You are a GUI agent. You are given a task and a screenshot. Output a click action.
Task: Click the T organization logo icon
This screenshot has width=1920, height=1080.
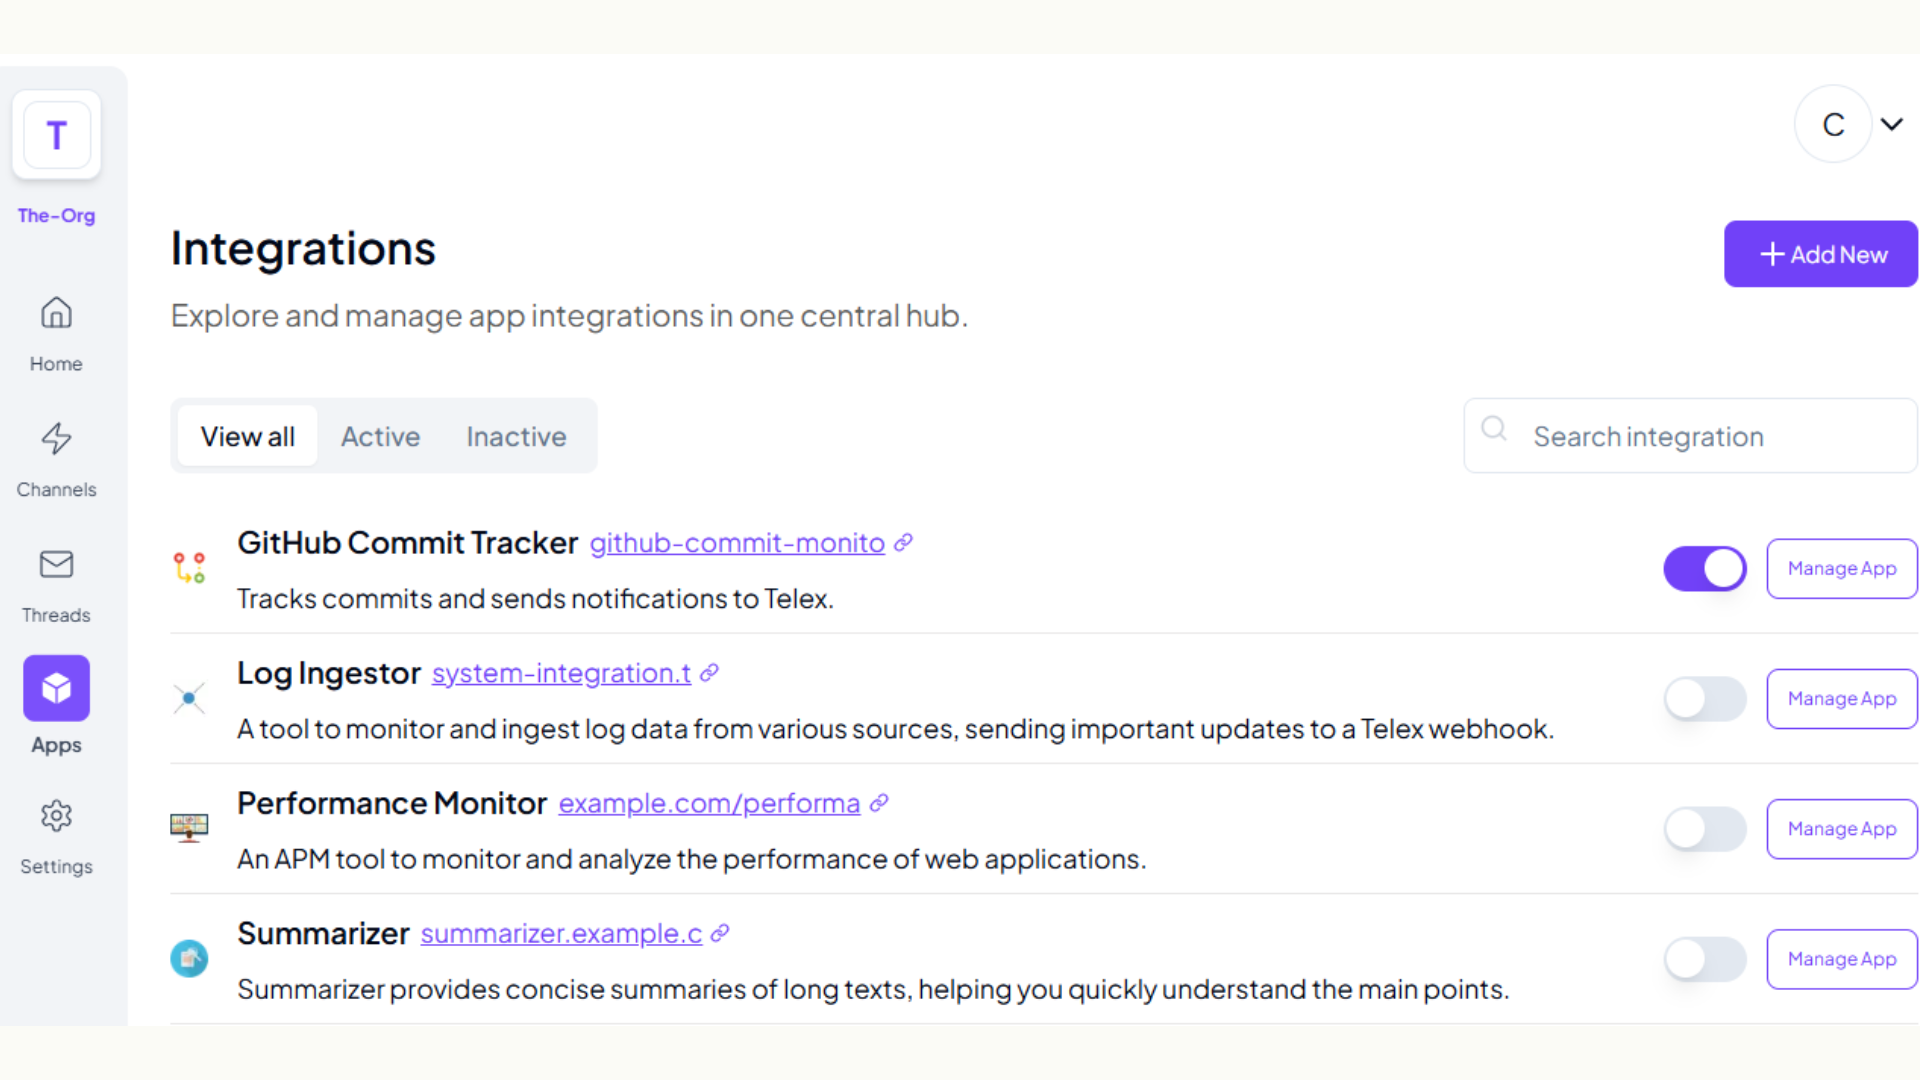(x=57, y=136)
